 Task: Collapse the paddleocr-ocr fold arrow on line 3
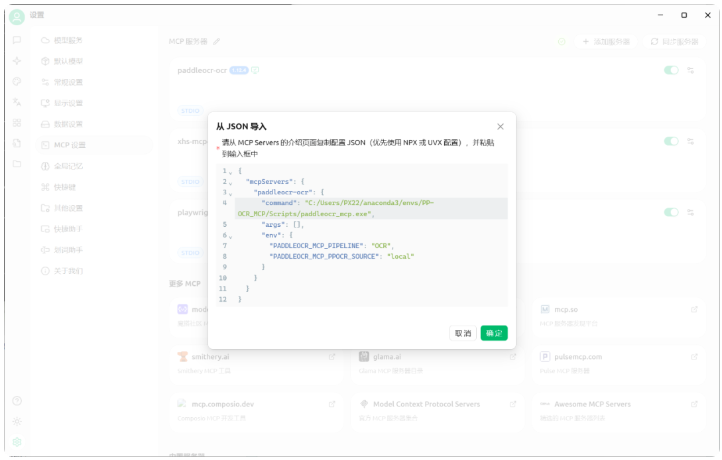pyautogui.click(x=231, y=194)
